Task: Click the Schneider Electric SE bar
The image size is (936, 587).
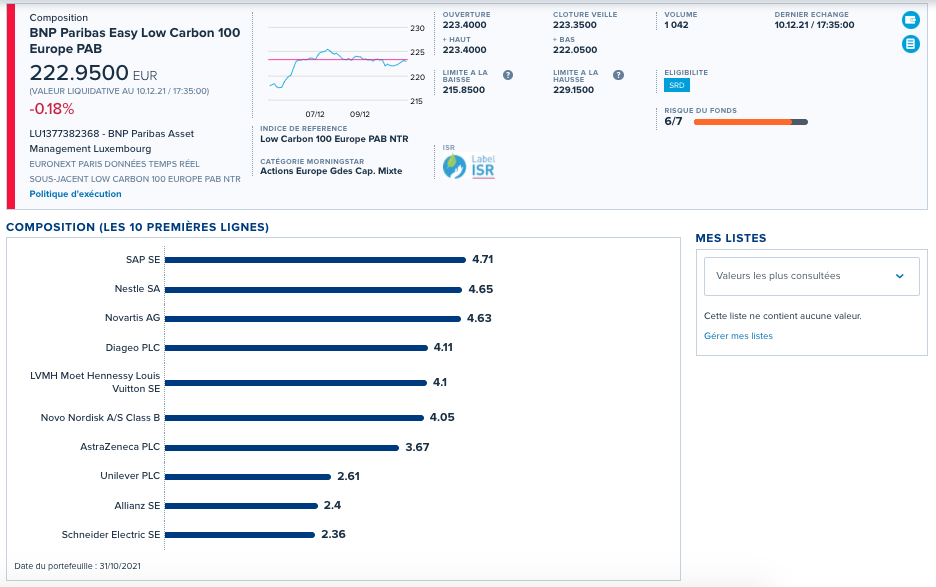Action: [239, 534]
